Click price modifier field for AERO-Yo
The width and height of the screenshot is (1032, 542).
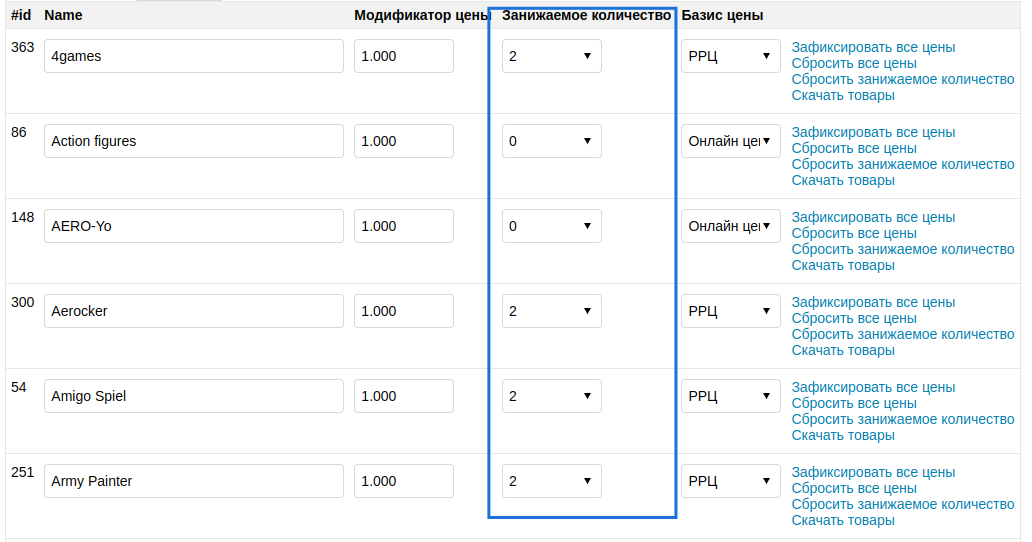[403, 226]
